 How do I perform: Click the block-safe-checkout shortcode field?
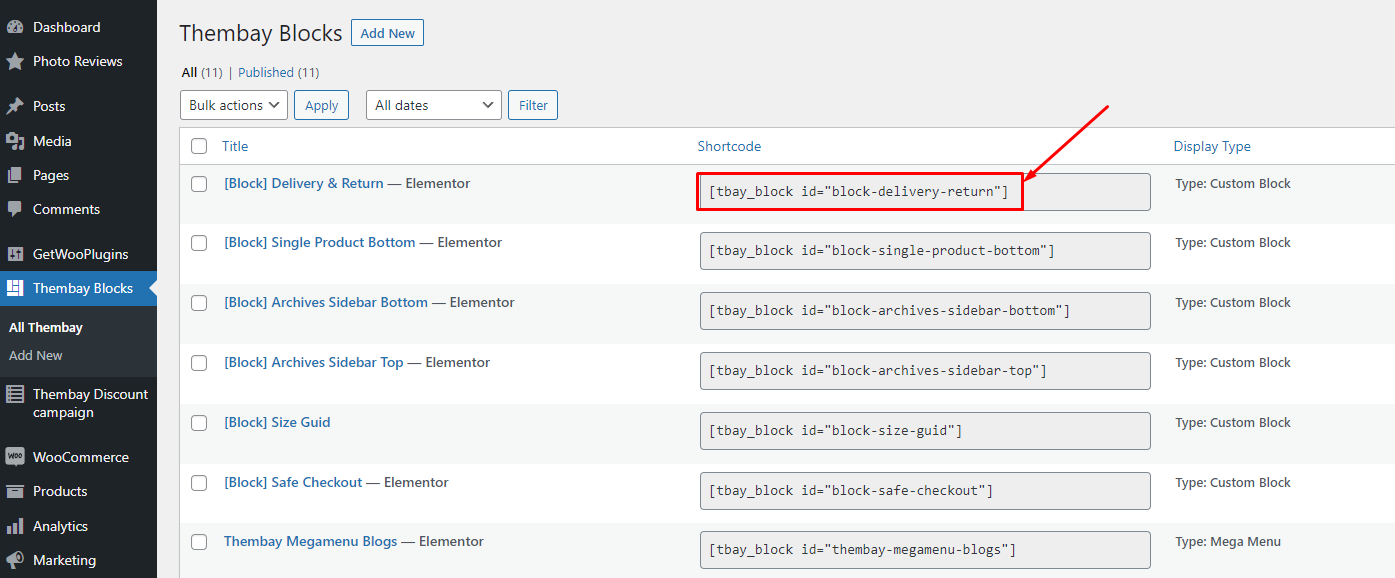pos(925,490)
